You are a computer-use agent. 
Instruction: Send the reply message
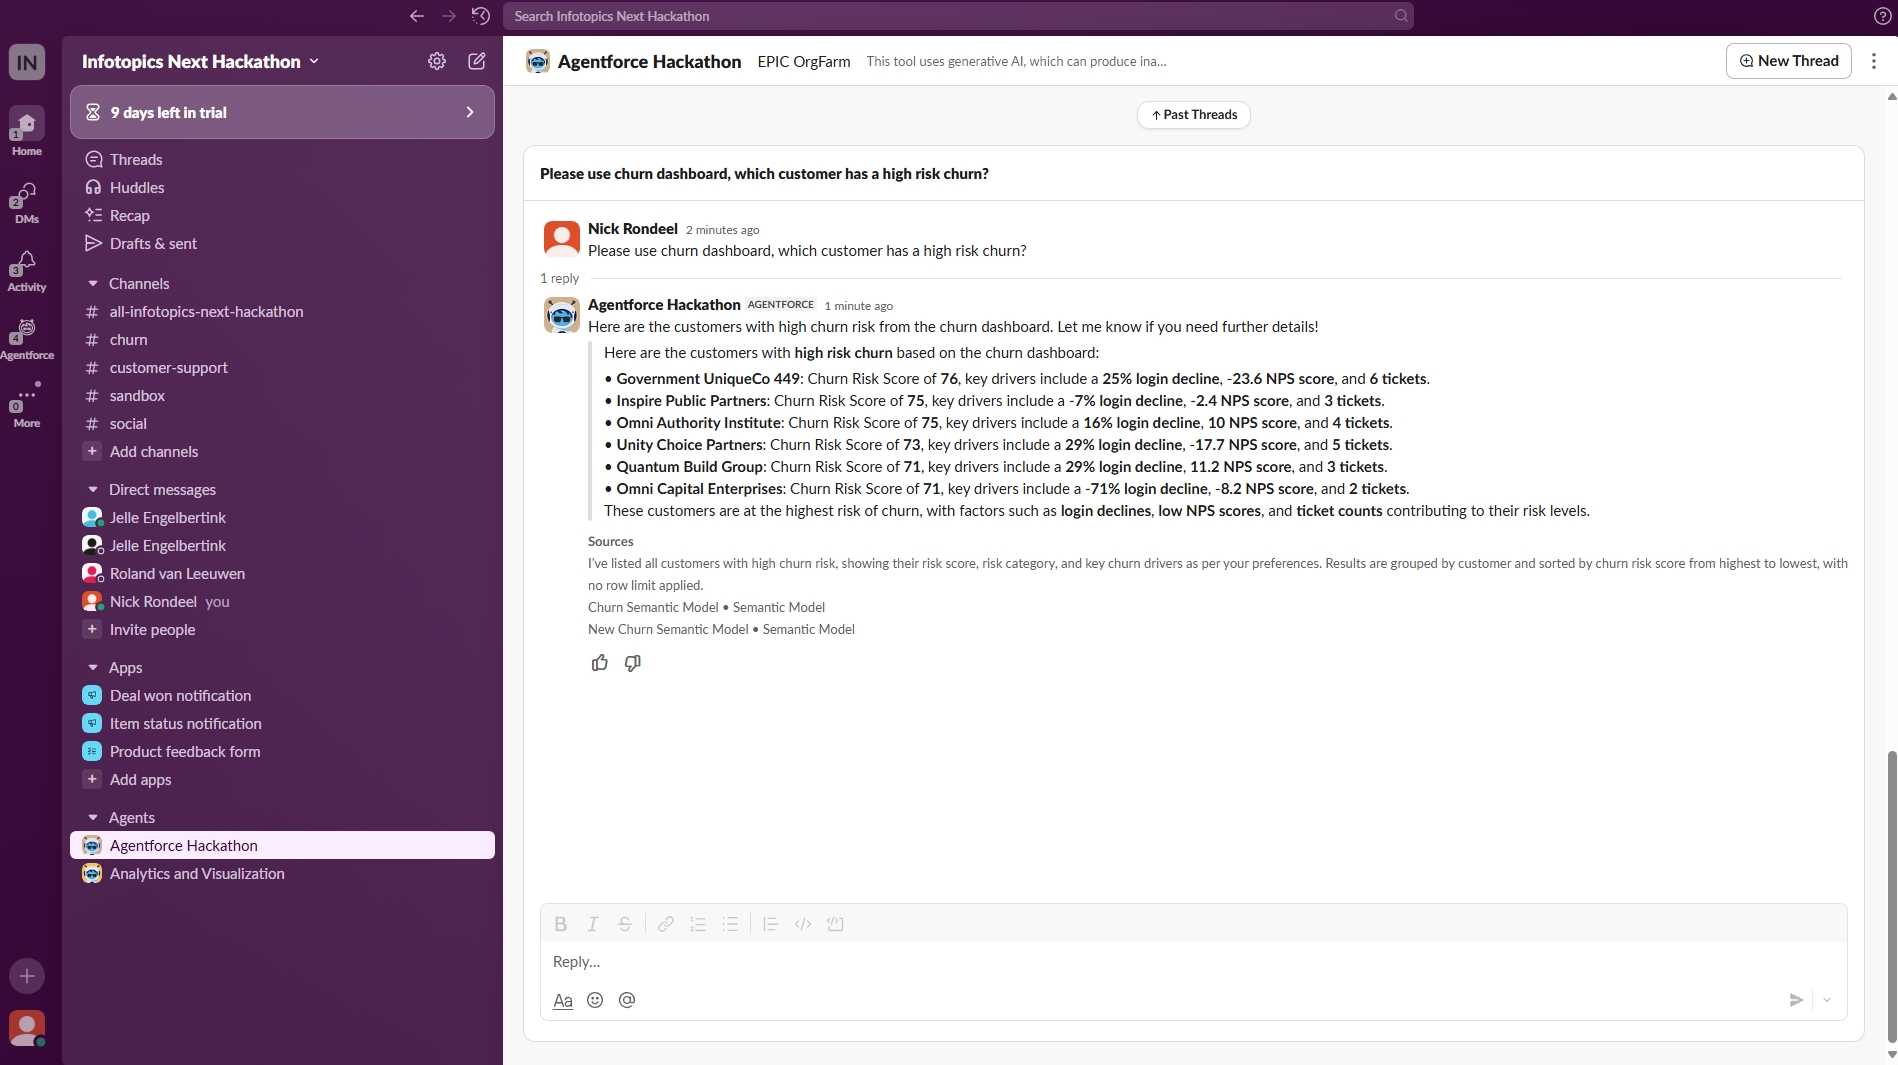[1796, 1000]
